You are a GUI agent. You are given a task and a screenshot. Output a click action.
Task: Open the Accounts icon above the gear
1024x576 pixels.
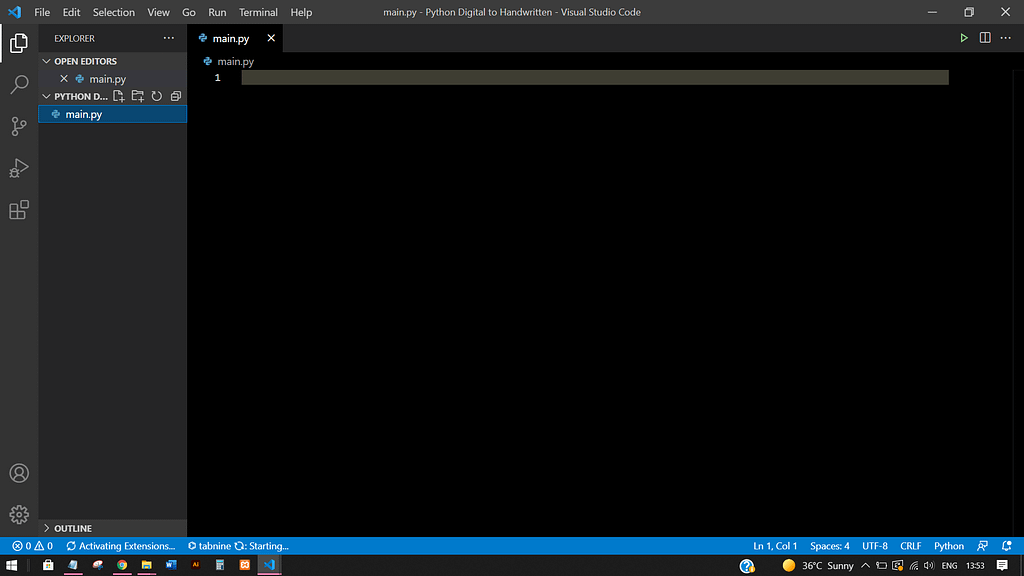pos(19,473)
